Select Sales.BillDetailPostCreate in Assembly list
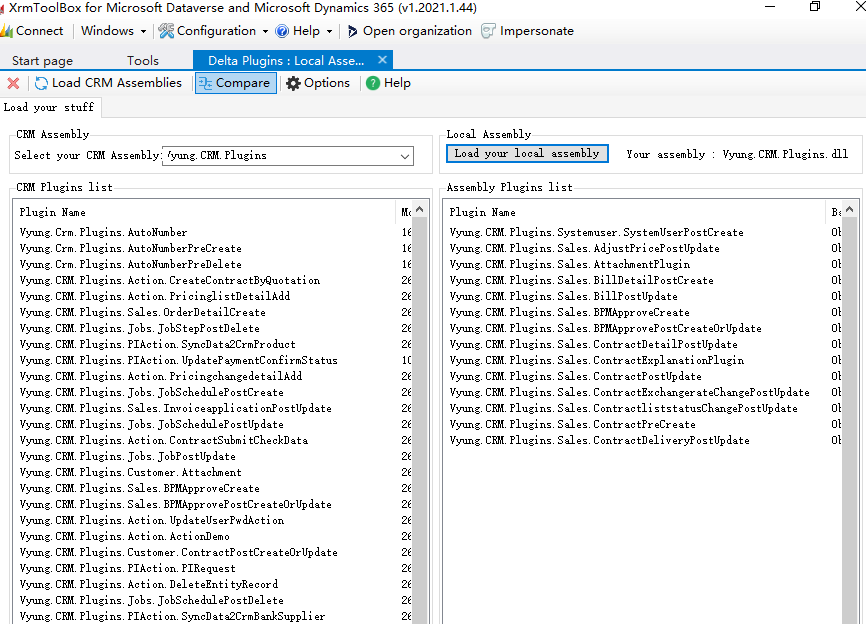Viewport: 866px width, 624px height. click(x=643, y=281)
